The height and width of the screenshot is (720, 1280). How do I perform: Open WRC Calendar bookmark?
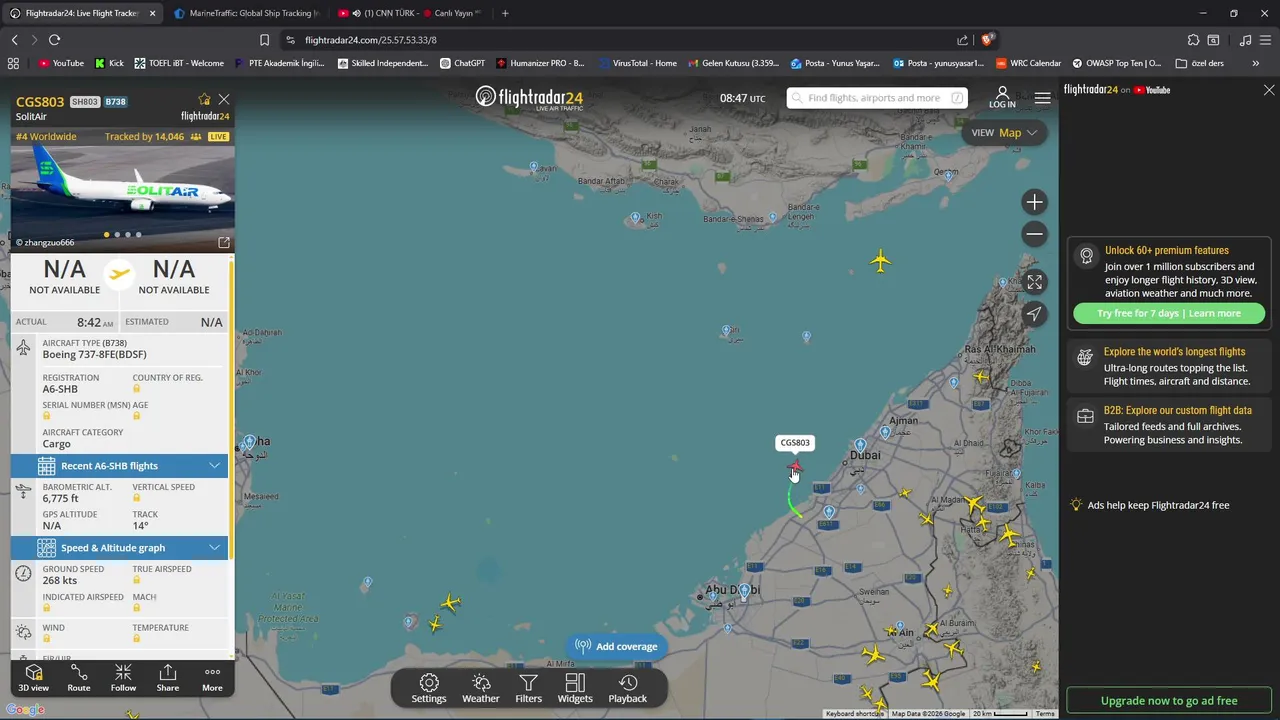click(1028, 63)
